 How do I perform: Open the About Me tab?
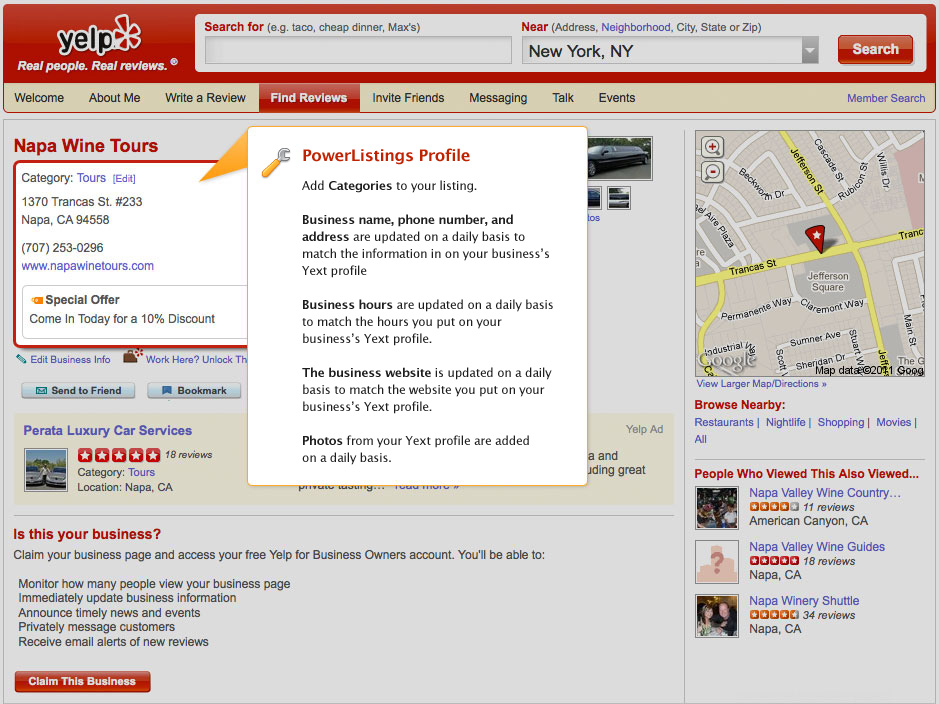114,98
